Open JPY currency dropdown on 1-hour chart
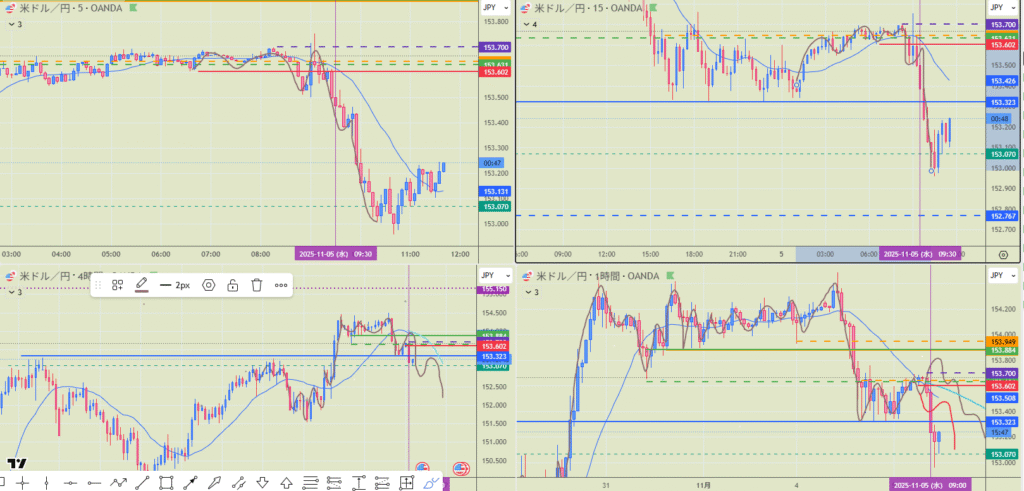 click(x=997, y=275)
